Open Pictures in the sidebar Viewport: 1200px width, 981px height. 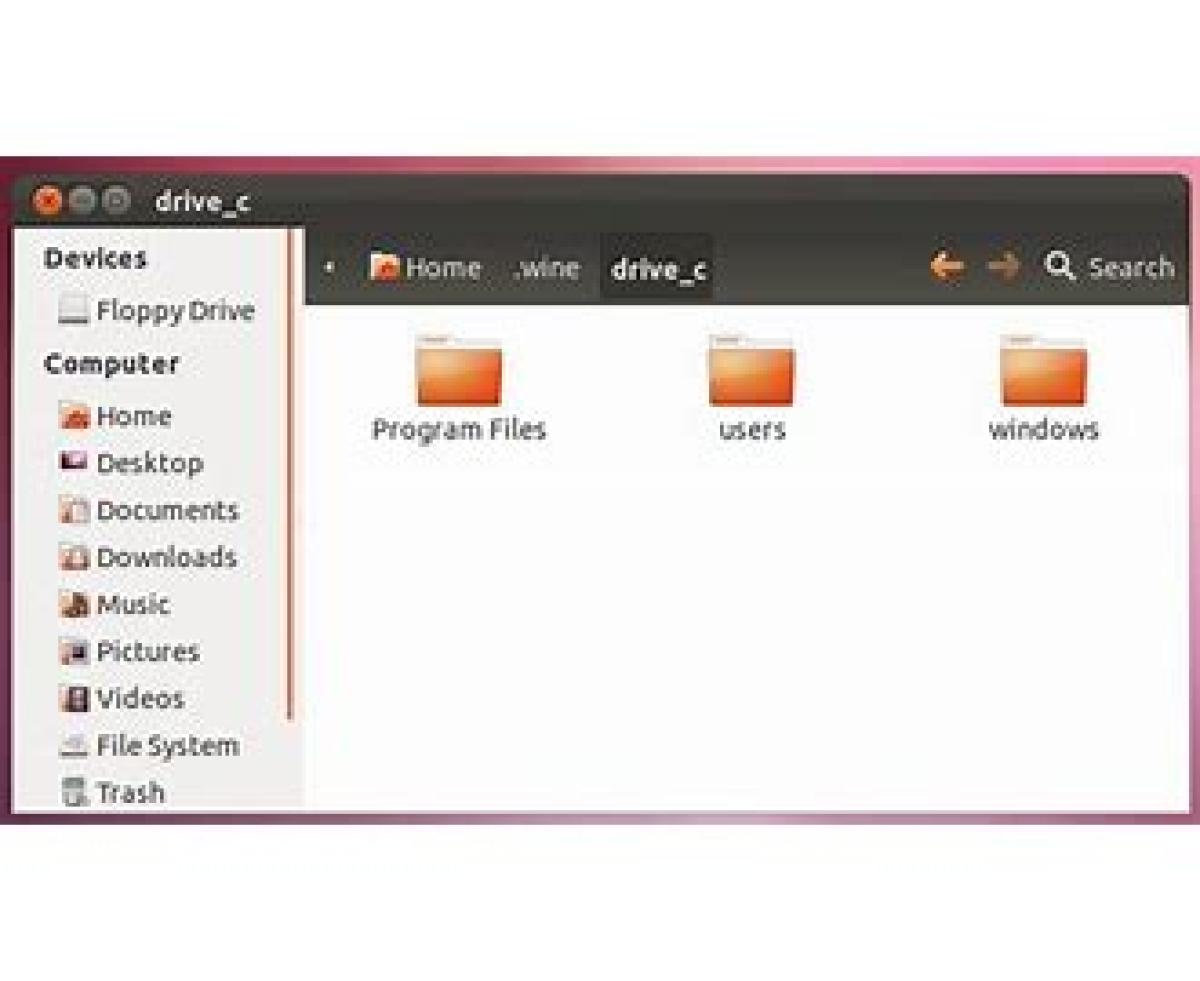(x=128, y=651)
